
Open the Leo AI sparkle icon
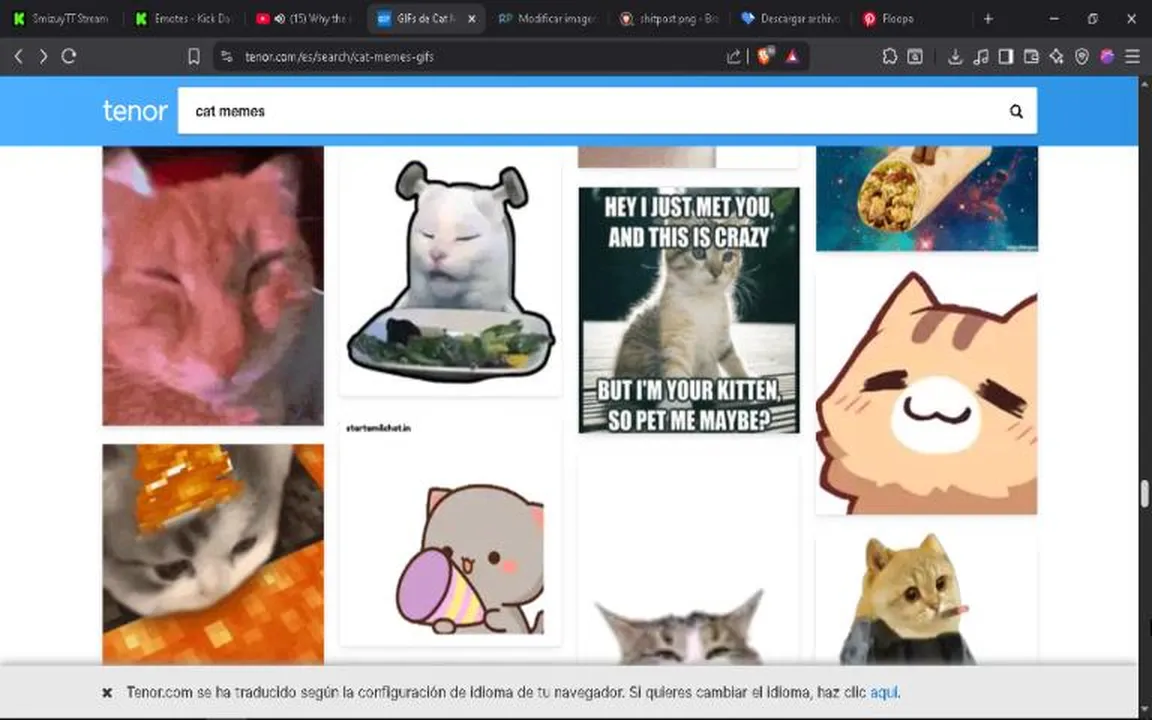[1056, 57]
